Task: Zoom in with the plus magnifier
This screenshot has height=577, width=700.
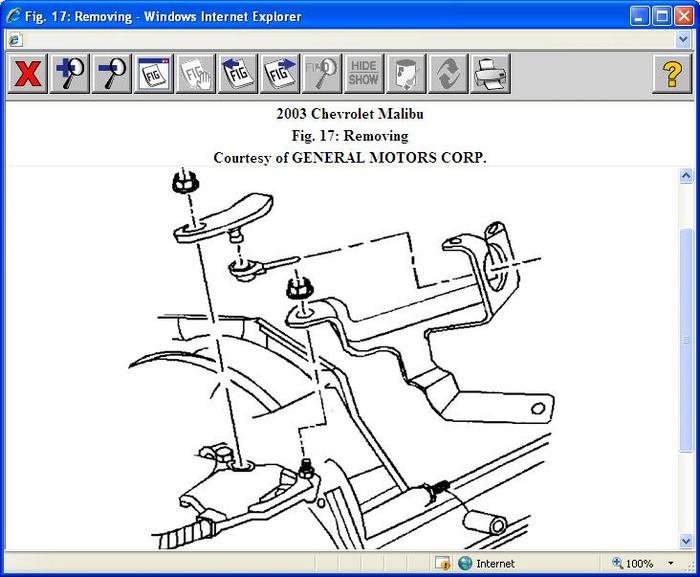Action: point(70,73)
